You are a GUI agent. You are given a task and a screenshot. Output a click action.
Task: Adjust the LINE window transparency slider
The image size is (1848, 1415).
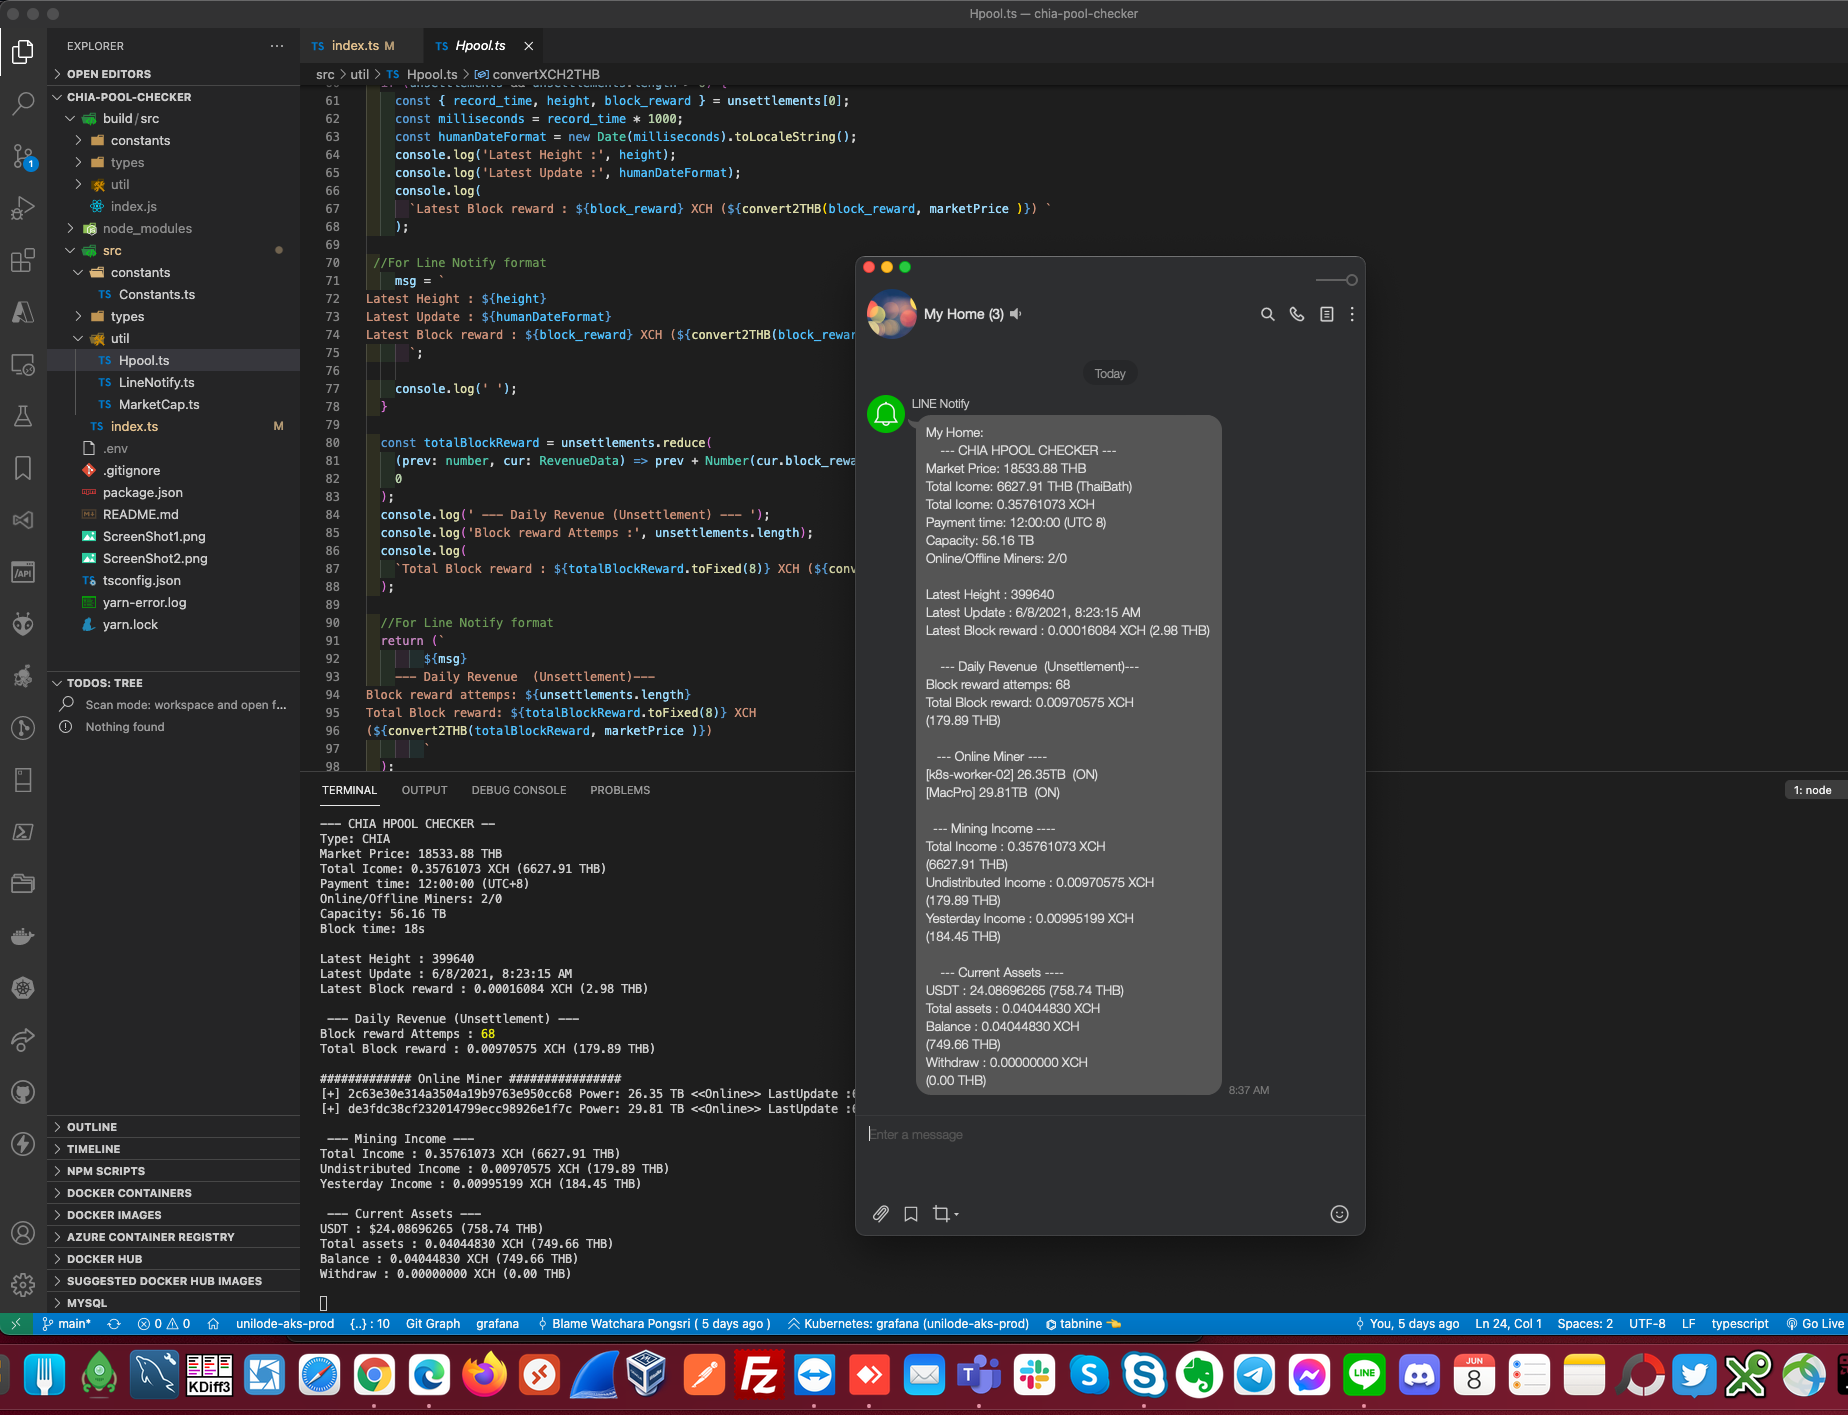coord(1337,280)
